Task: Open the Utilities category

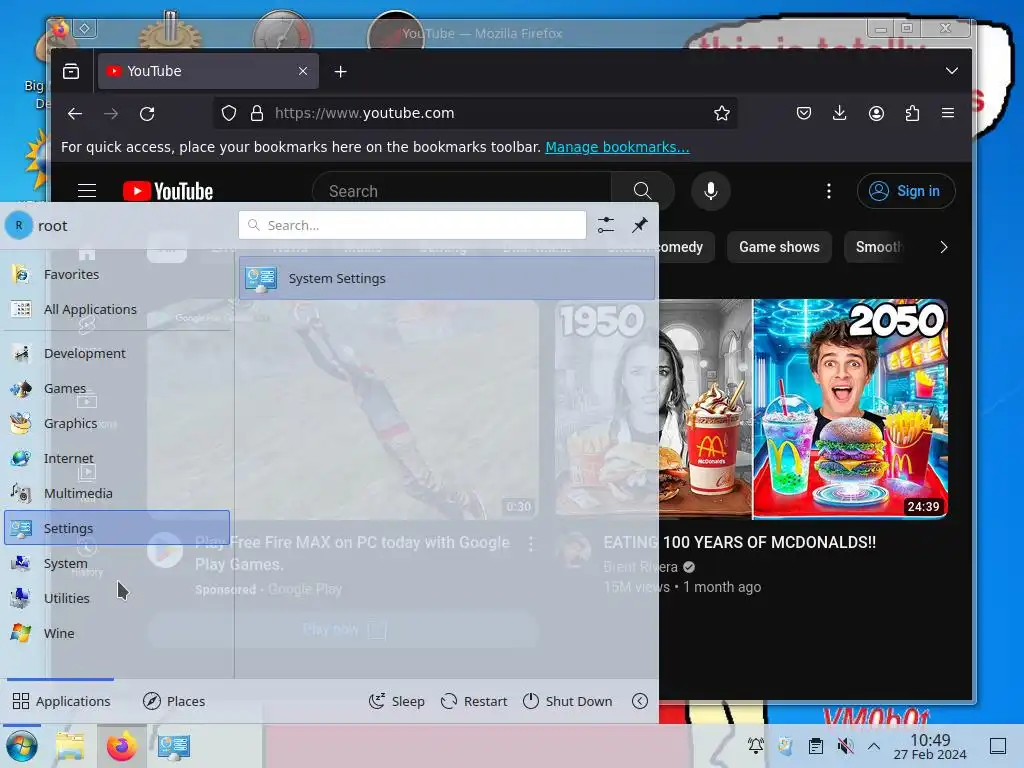Action: 118,598
